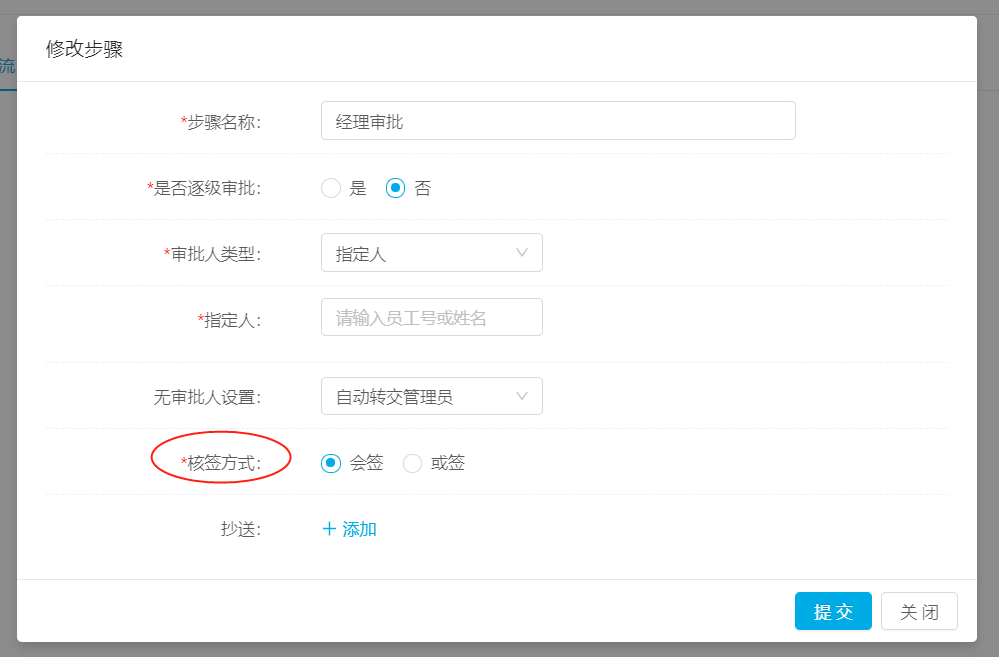The image size is (999, 657).
Task: Open the 审批人类型 dropdown showing 指定人
Action: [x=431, y=253]
